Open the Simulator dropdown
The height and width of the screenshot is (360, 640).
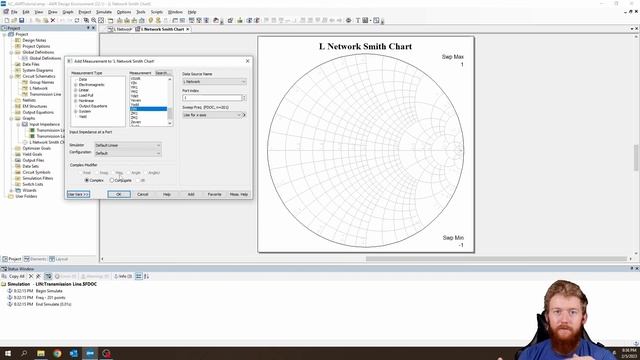click(x=128, y=145)
